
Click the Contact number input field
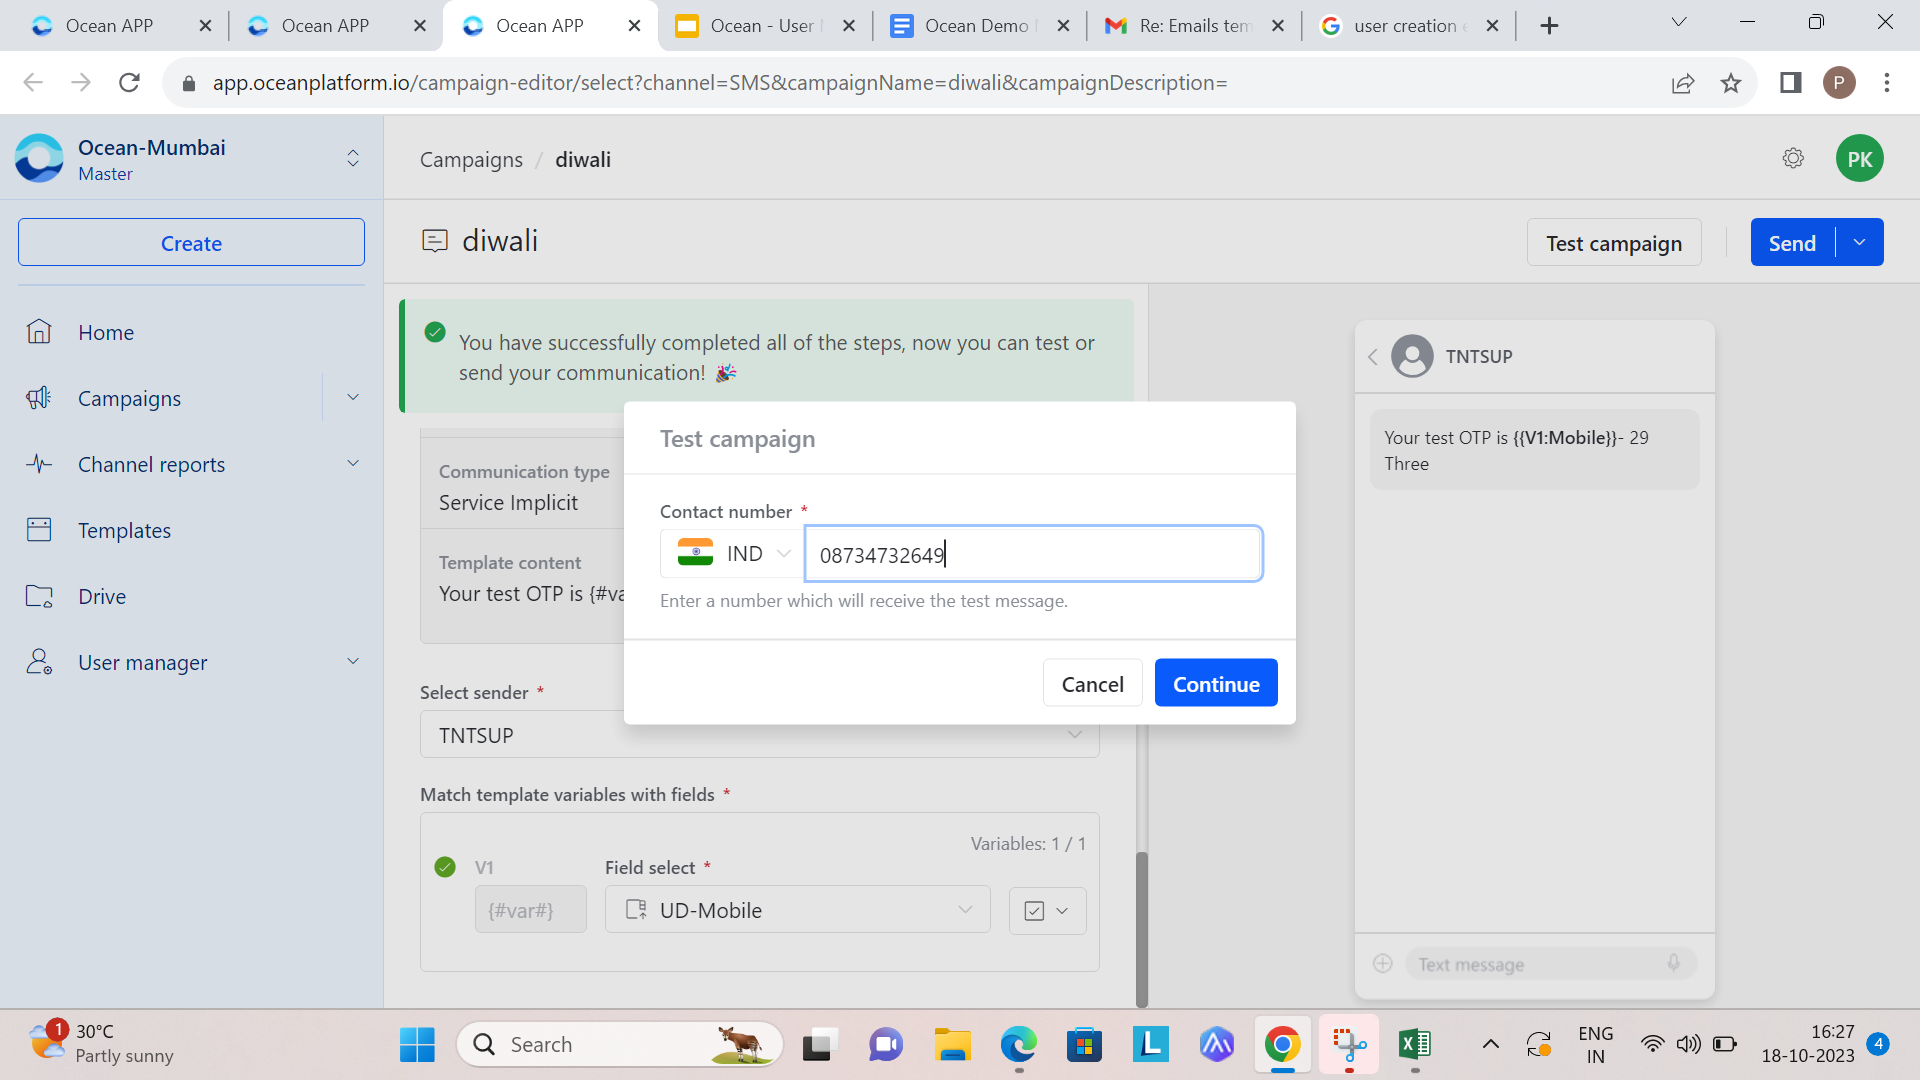[x=1033, y=554]
